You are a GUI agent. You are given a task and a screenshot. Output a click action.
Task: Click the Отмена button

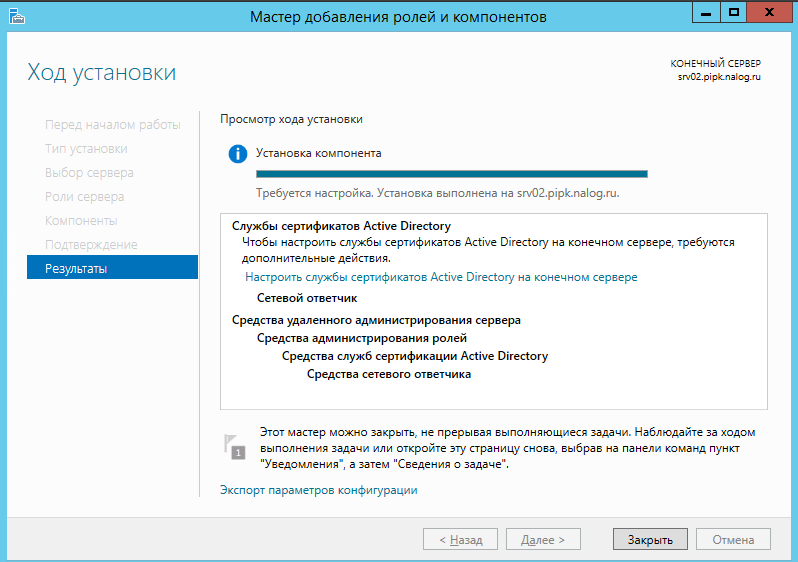tap(733, 540)
